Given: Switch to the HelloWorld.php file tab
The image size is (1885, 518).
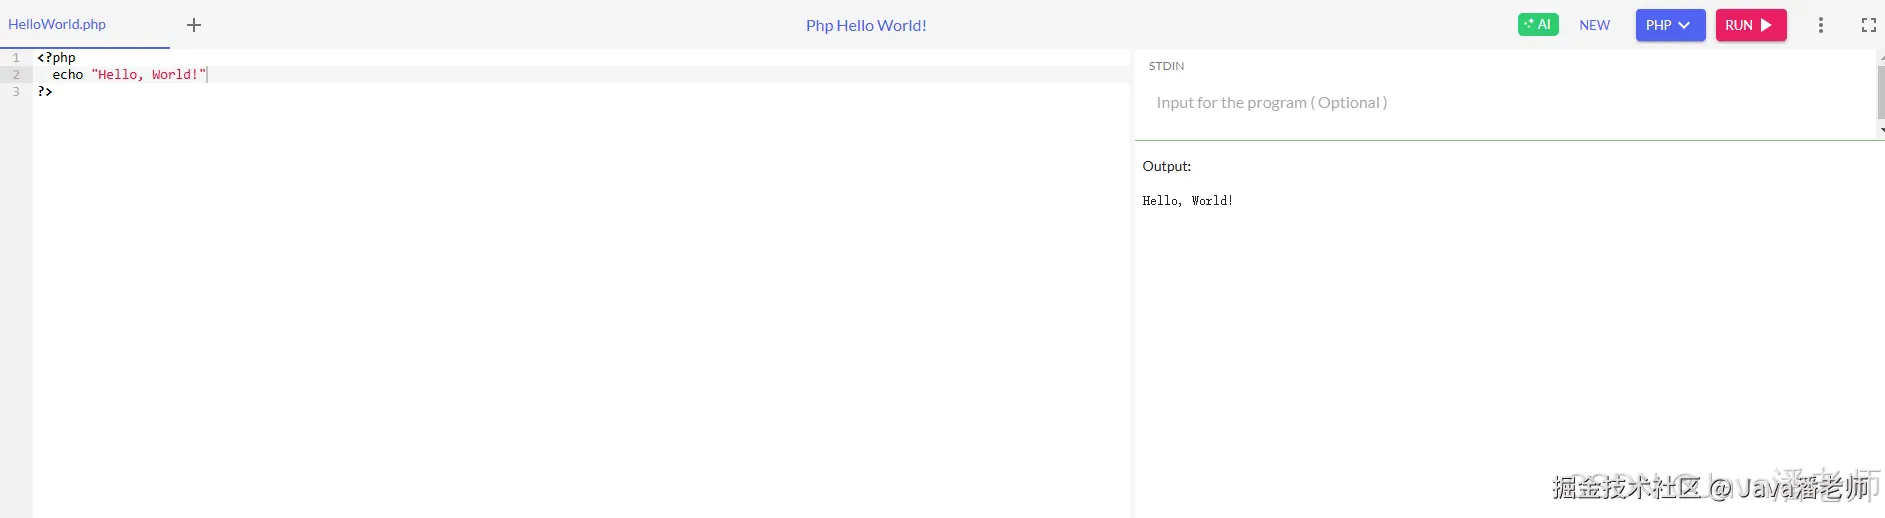Looking at the screenshot, I should point(57,25).
